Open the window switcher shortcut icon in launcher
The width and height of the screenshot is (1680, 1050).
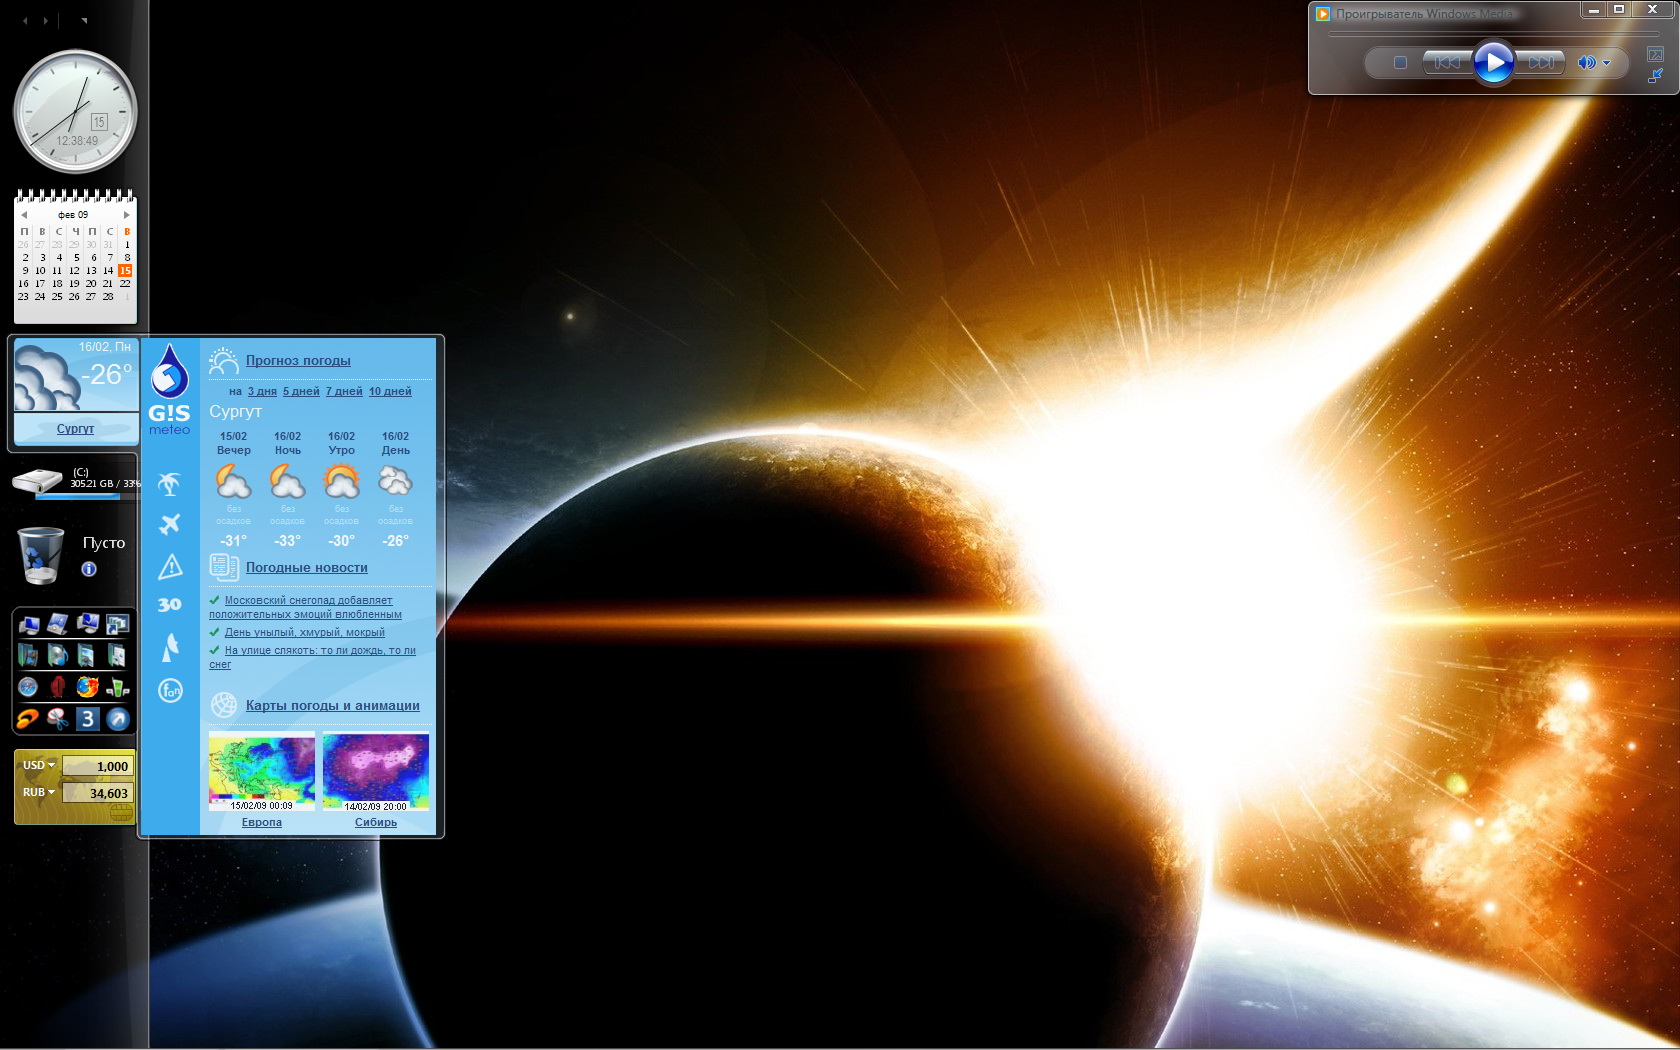click(118, 625)
